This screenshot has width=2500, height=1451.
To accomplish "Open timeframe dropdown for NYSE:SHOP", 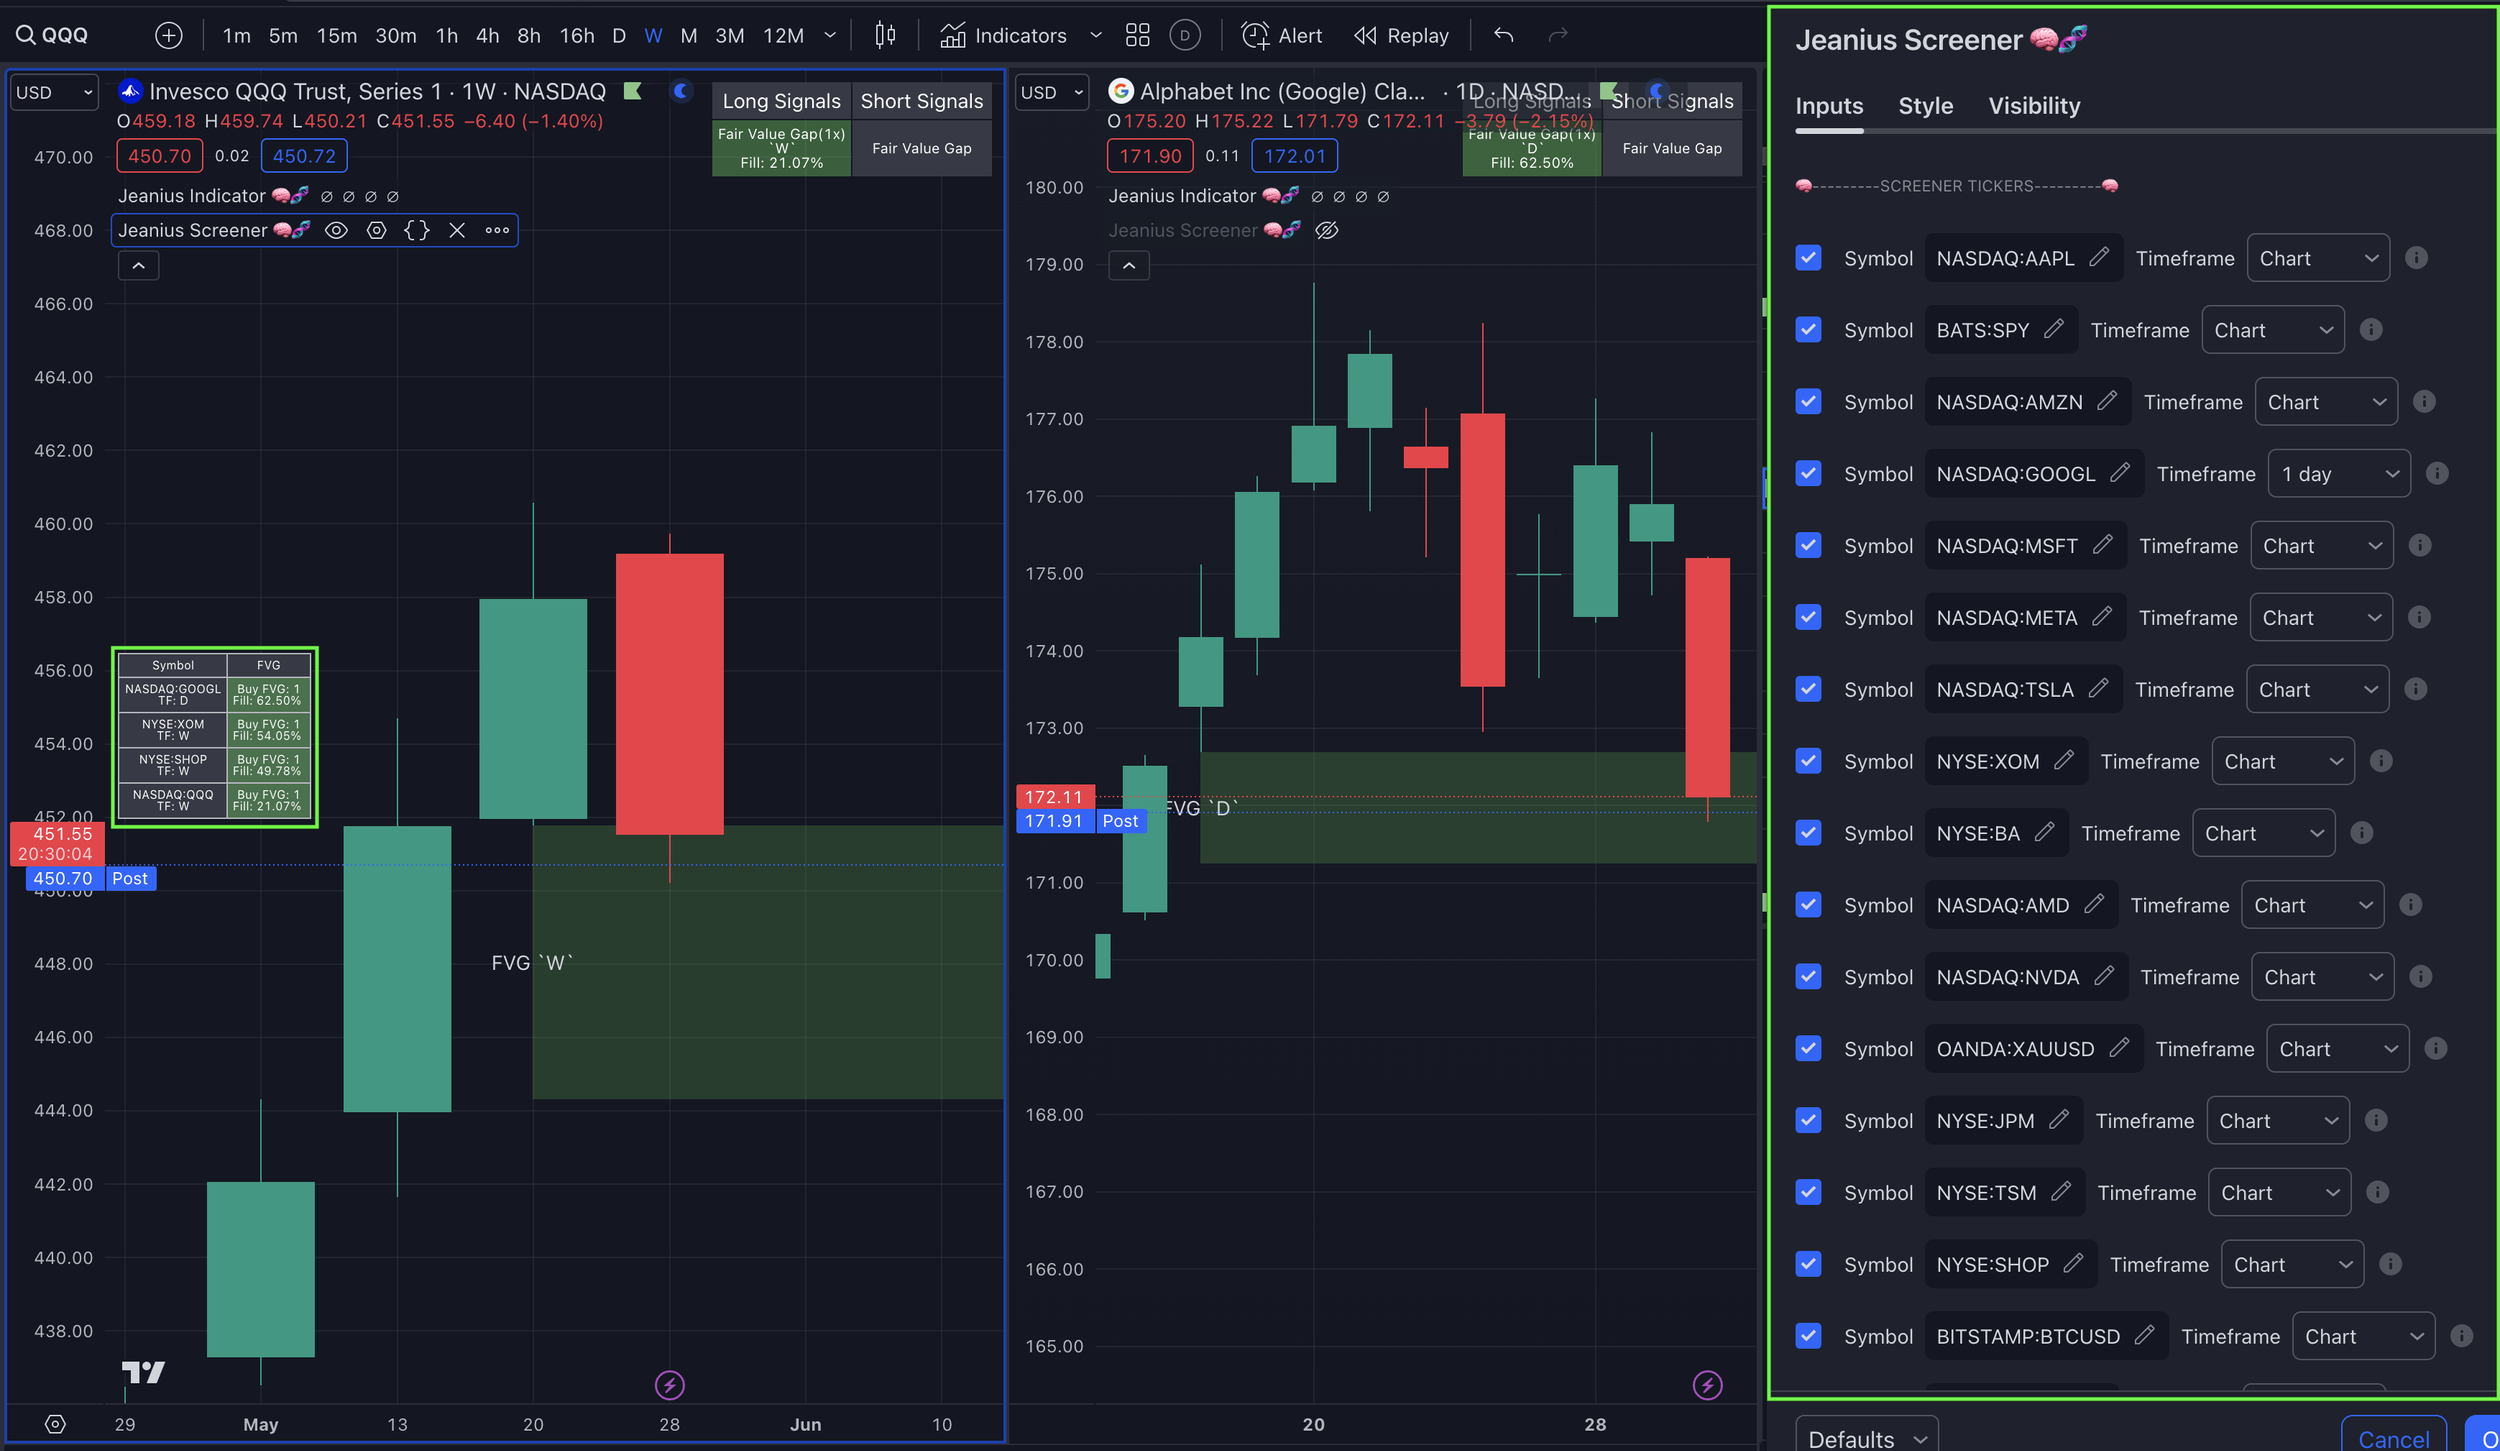I will click(2292, 1264).
